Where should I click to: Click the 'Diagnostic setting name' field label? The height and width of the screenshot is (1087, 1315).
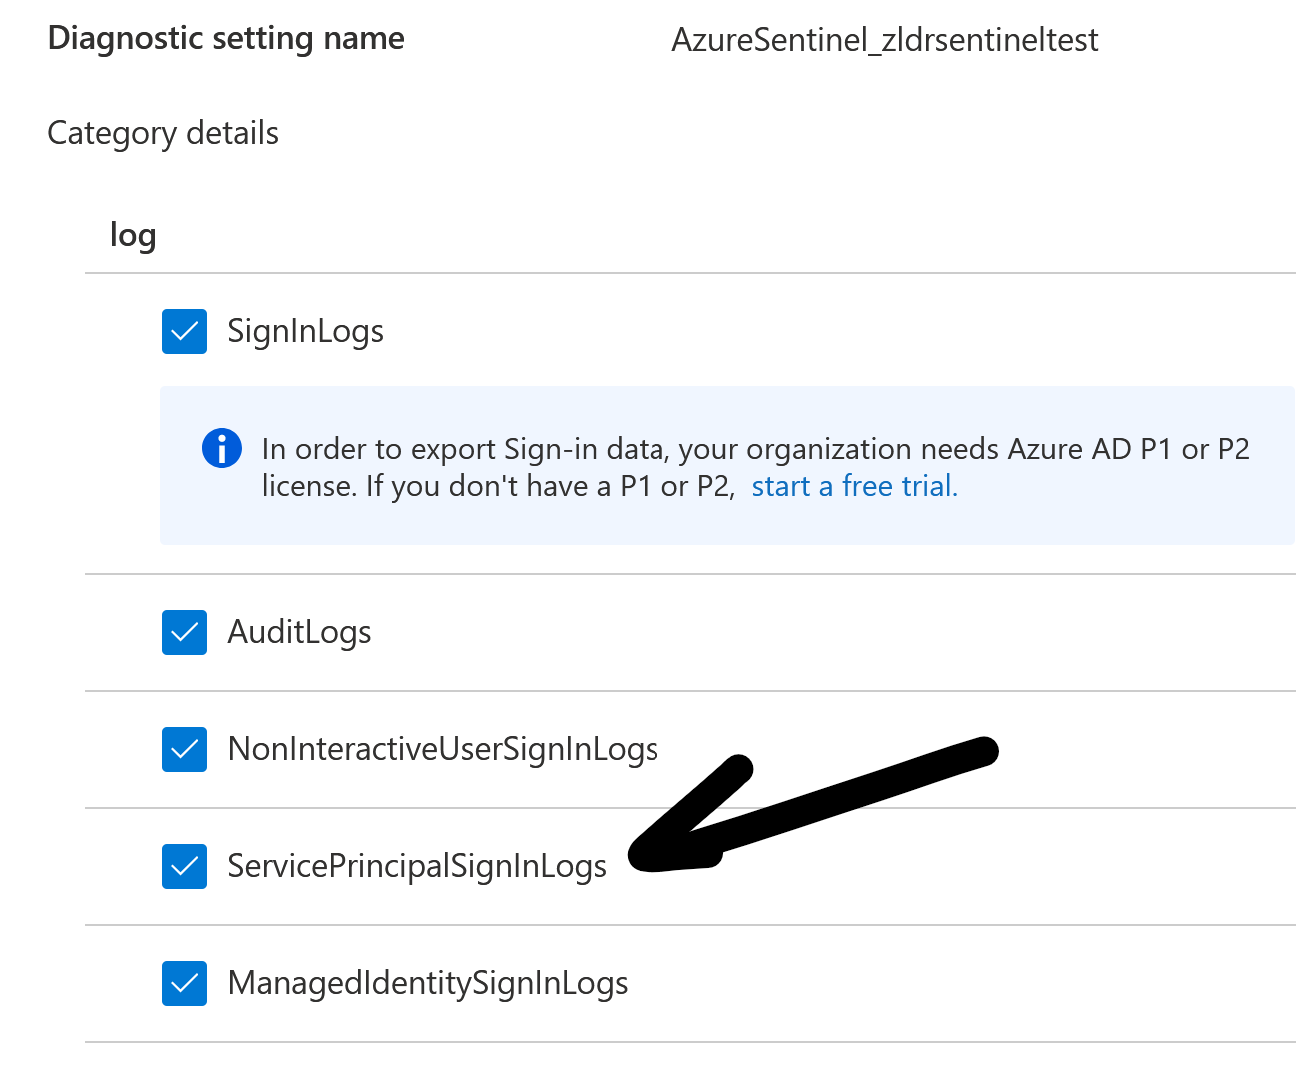pos(226,38)
